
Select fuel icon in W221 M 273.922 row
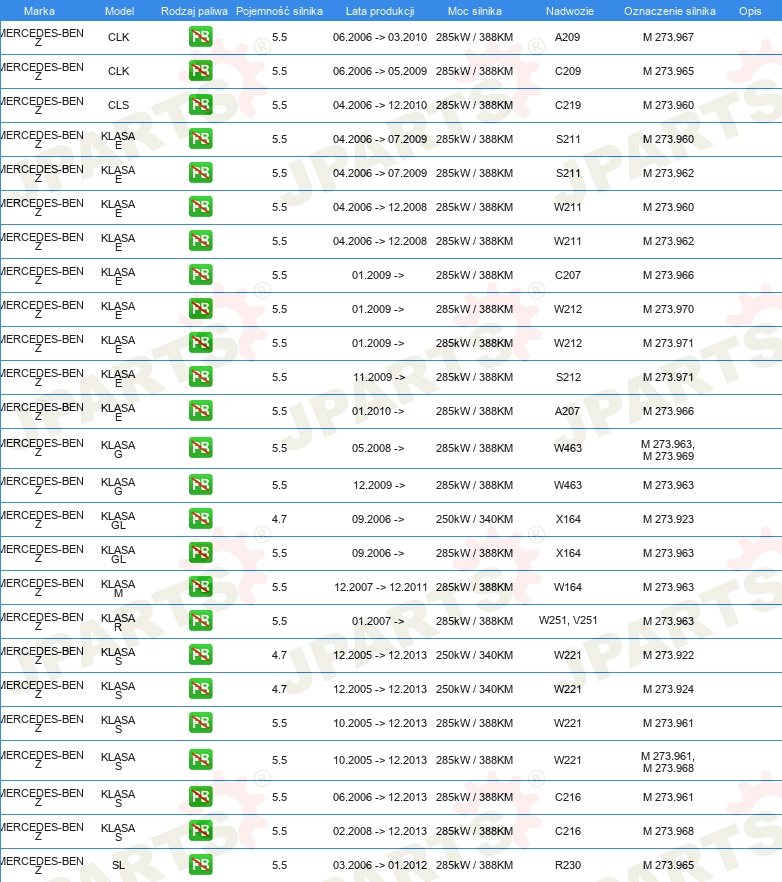(x=200, y=655)
